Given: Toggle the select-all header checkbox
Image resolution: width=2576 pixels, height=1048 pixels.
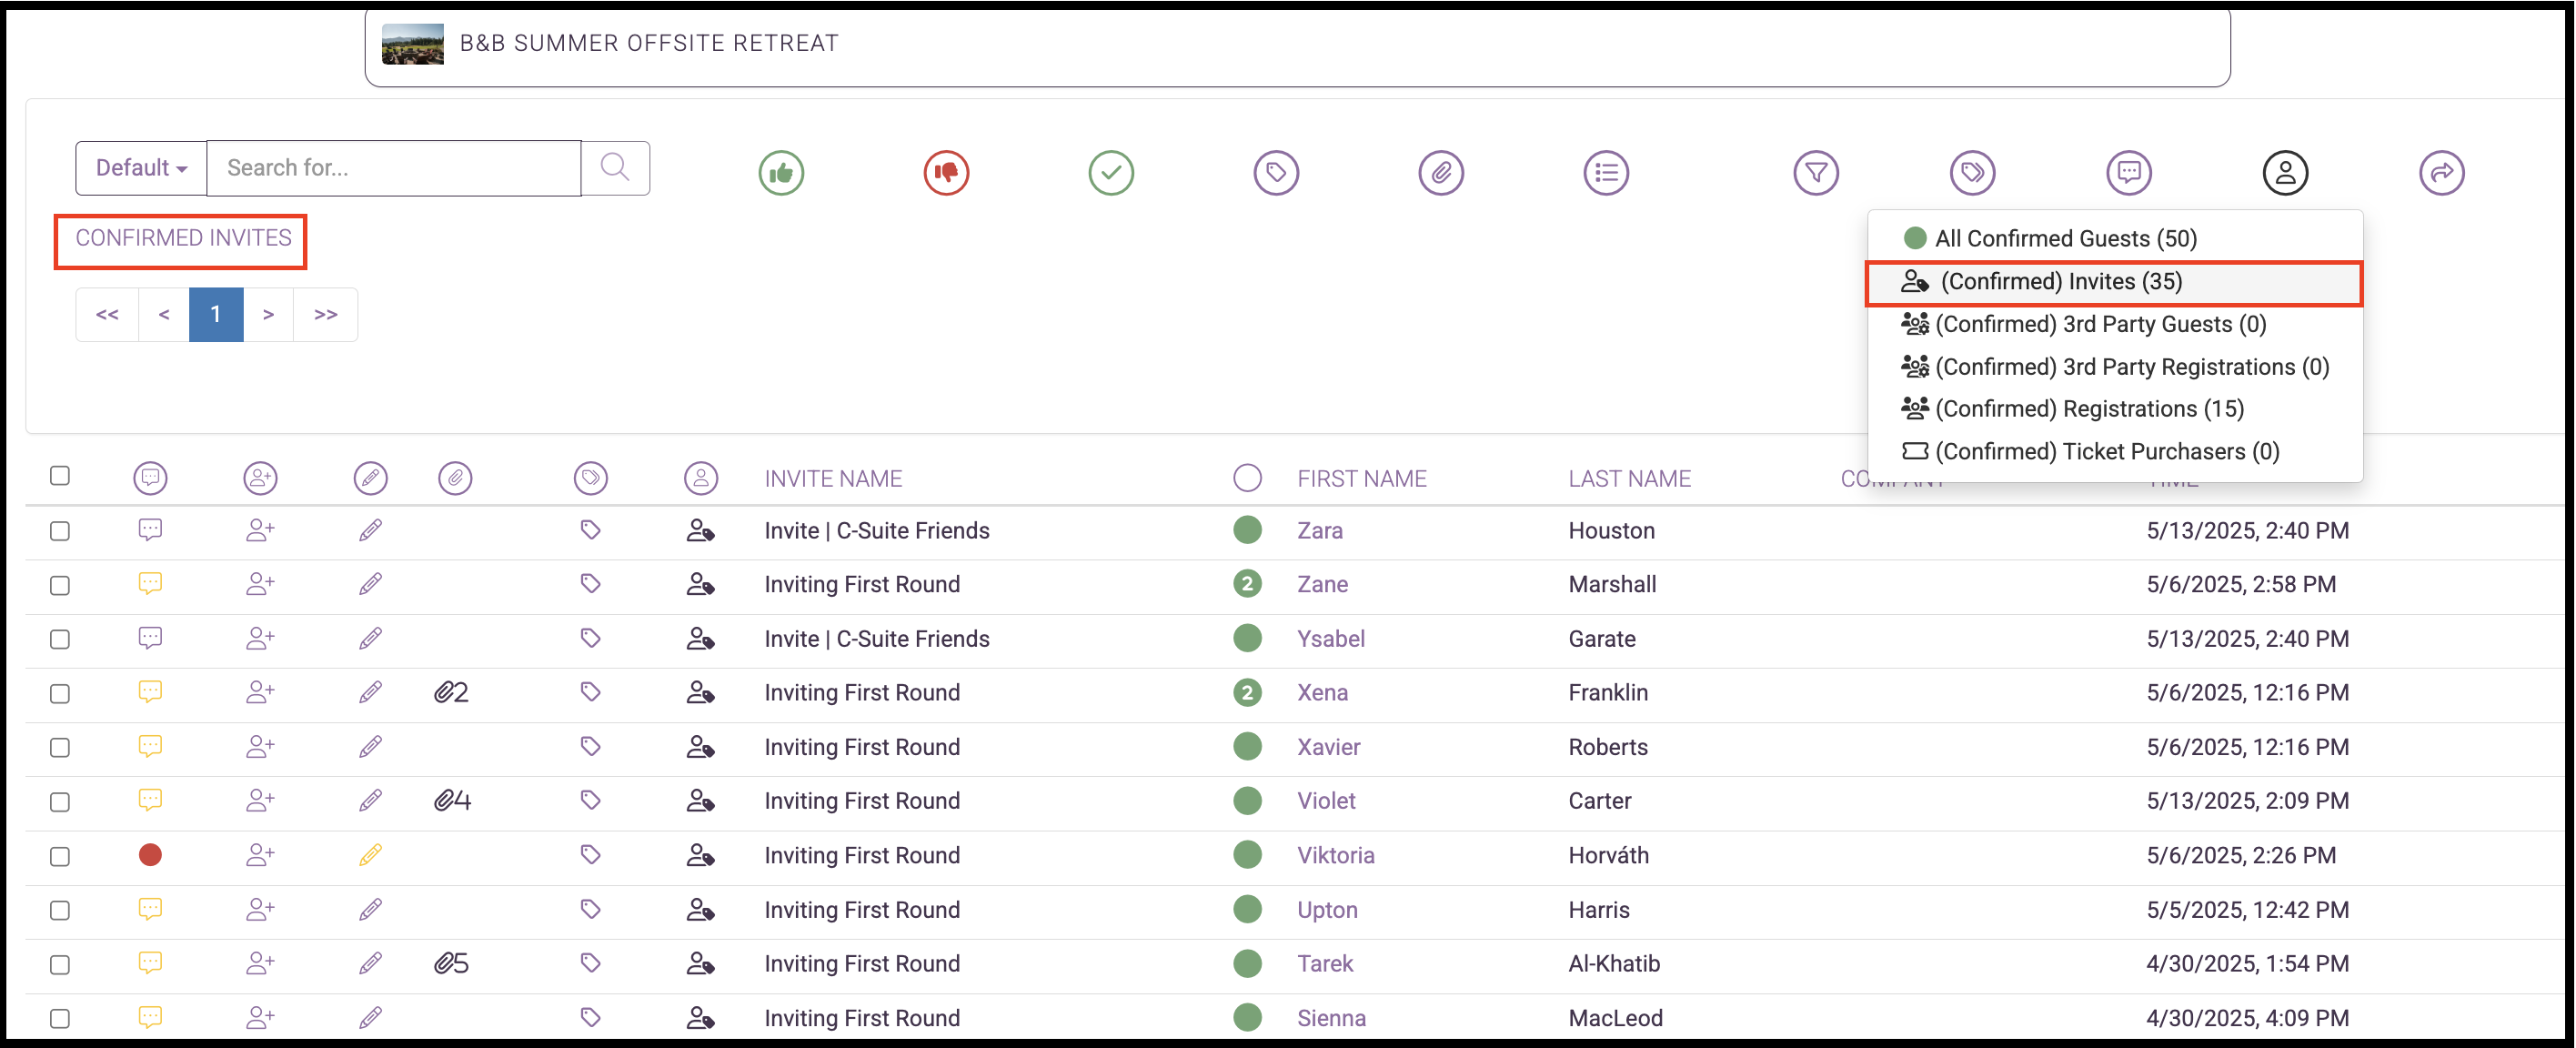Looking at the screenshot, I should pos(60,476).
